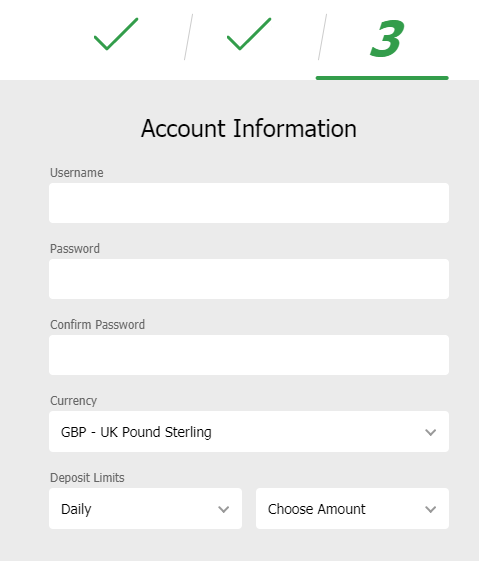Screen dimensions: 479x561
Task: Focus the Username input field
Action: tap(249, 203)
